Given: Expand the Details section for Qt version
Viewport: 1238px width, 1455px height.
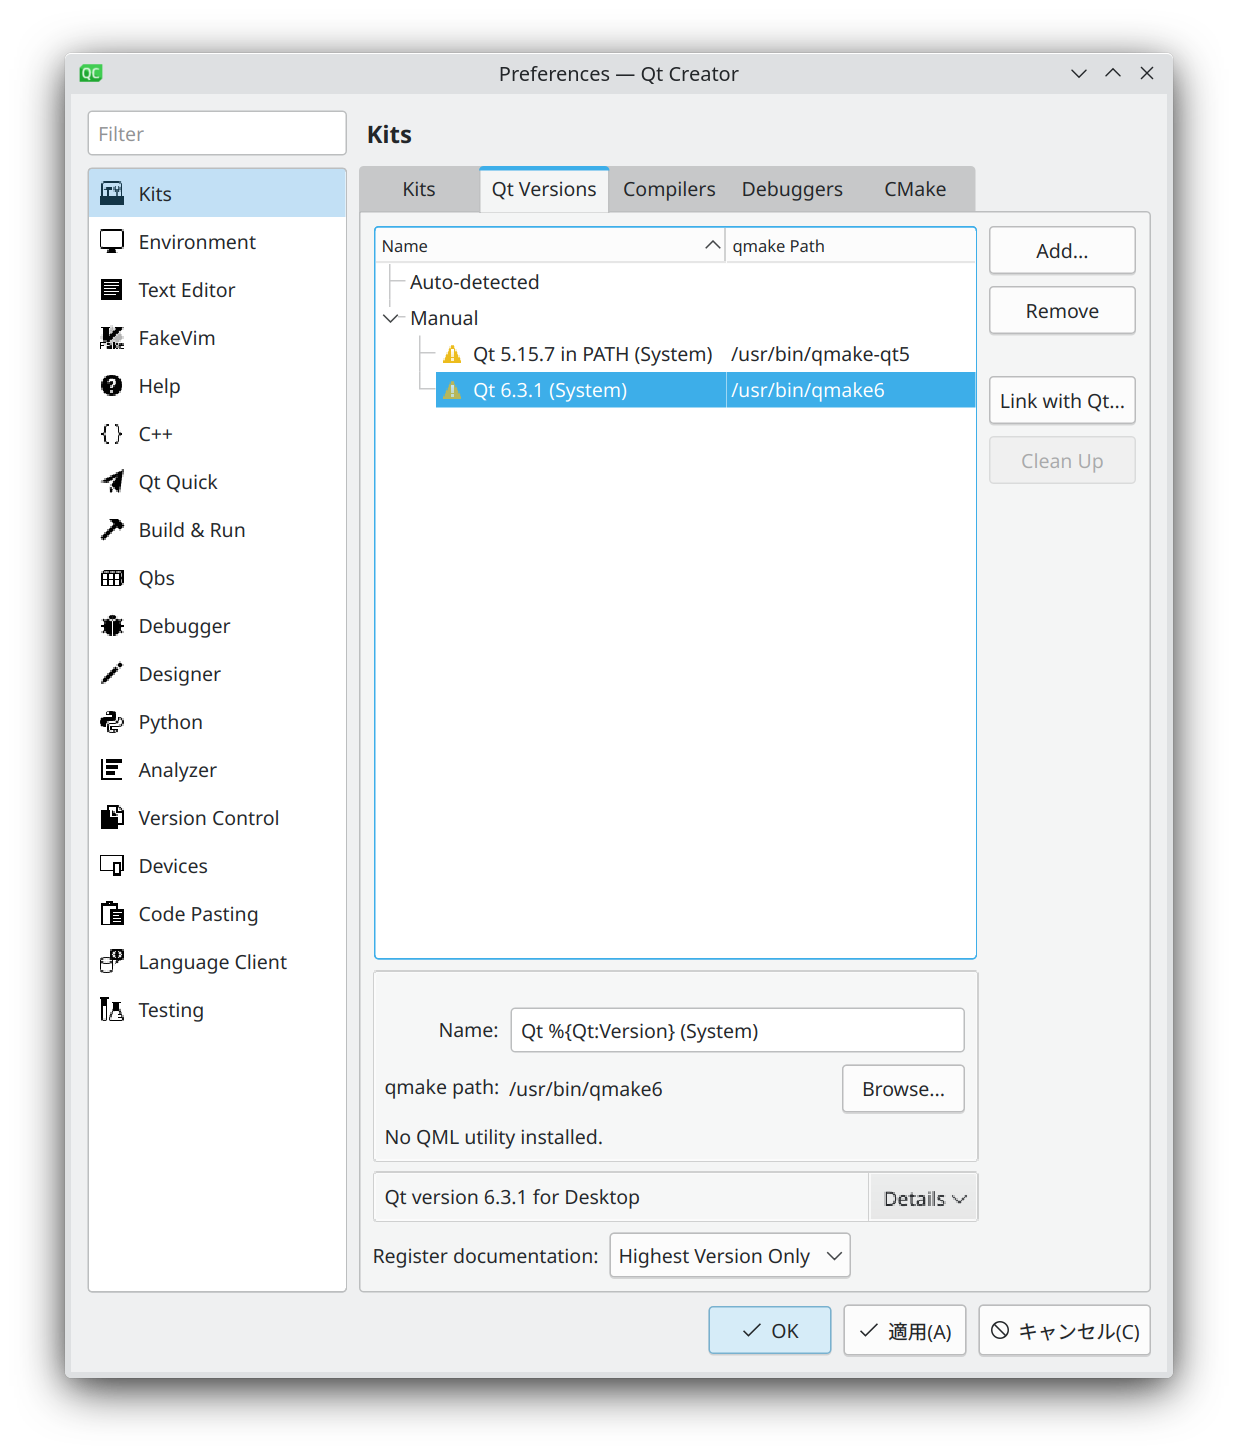Looking at the screenshot, I should coord(924,1198).
